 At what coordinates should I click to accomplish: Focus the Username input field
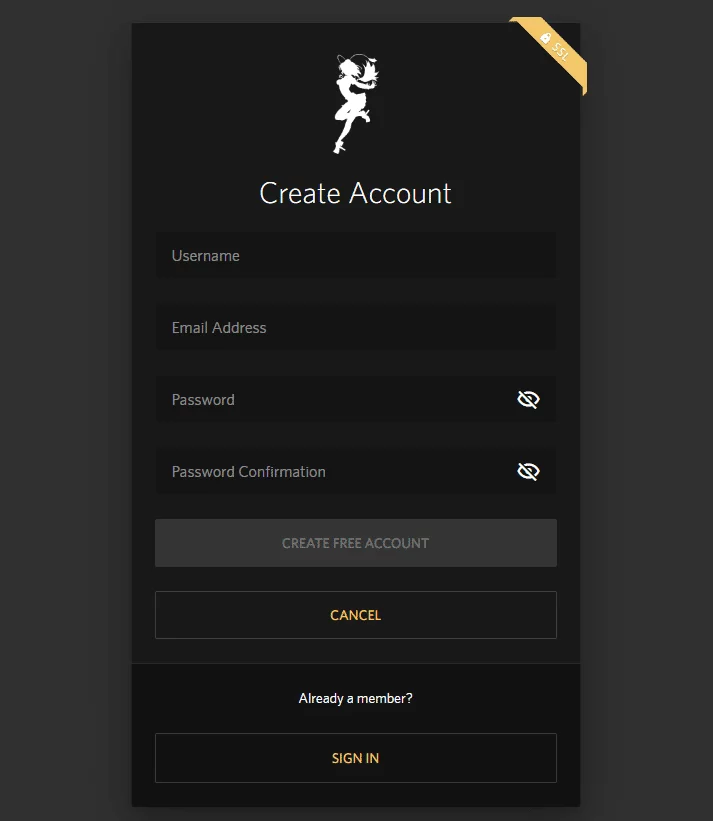tap(356, 256)
